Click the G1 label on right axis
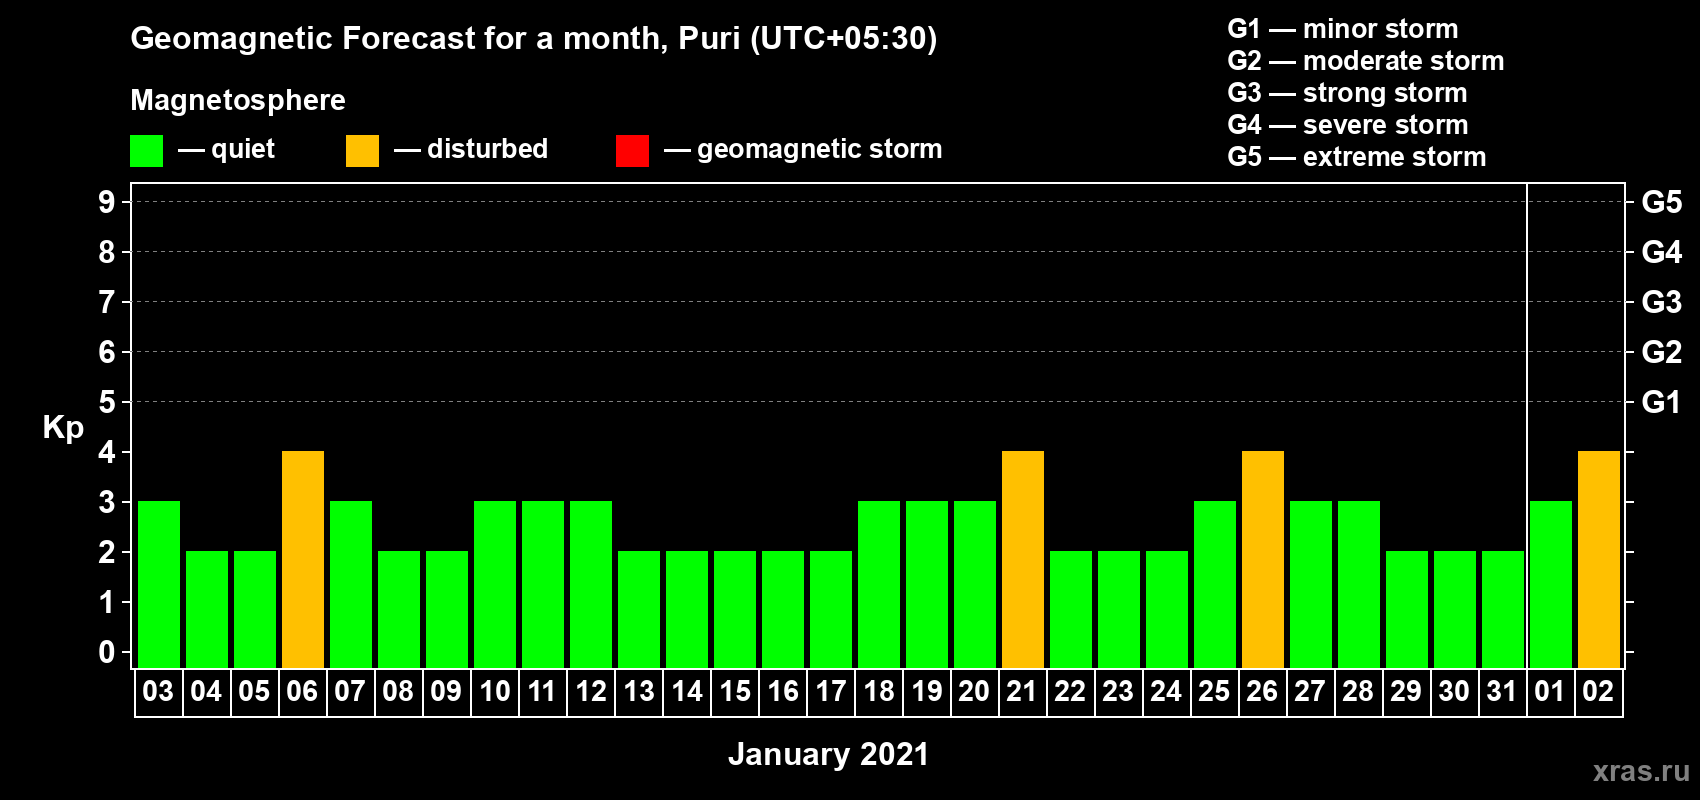Viewport: 1700px width, 800px height. coord(1662,402)
